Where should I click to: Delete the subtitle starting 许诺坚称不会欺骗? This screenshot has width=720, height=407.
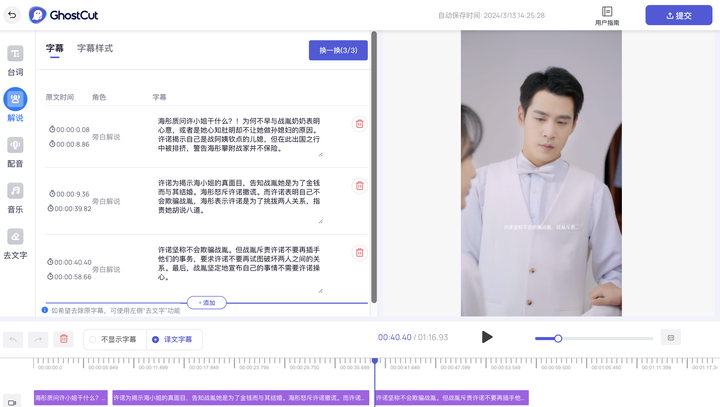point(360,252)
